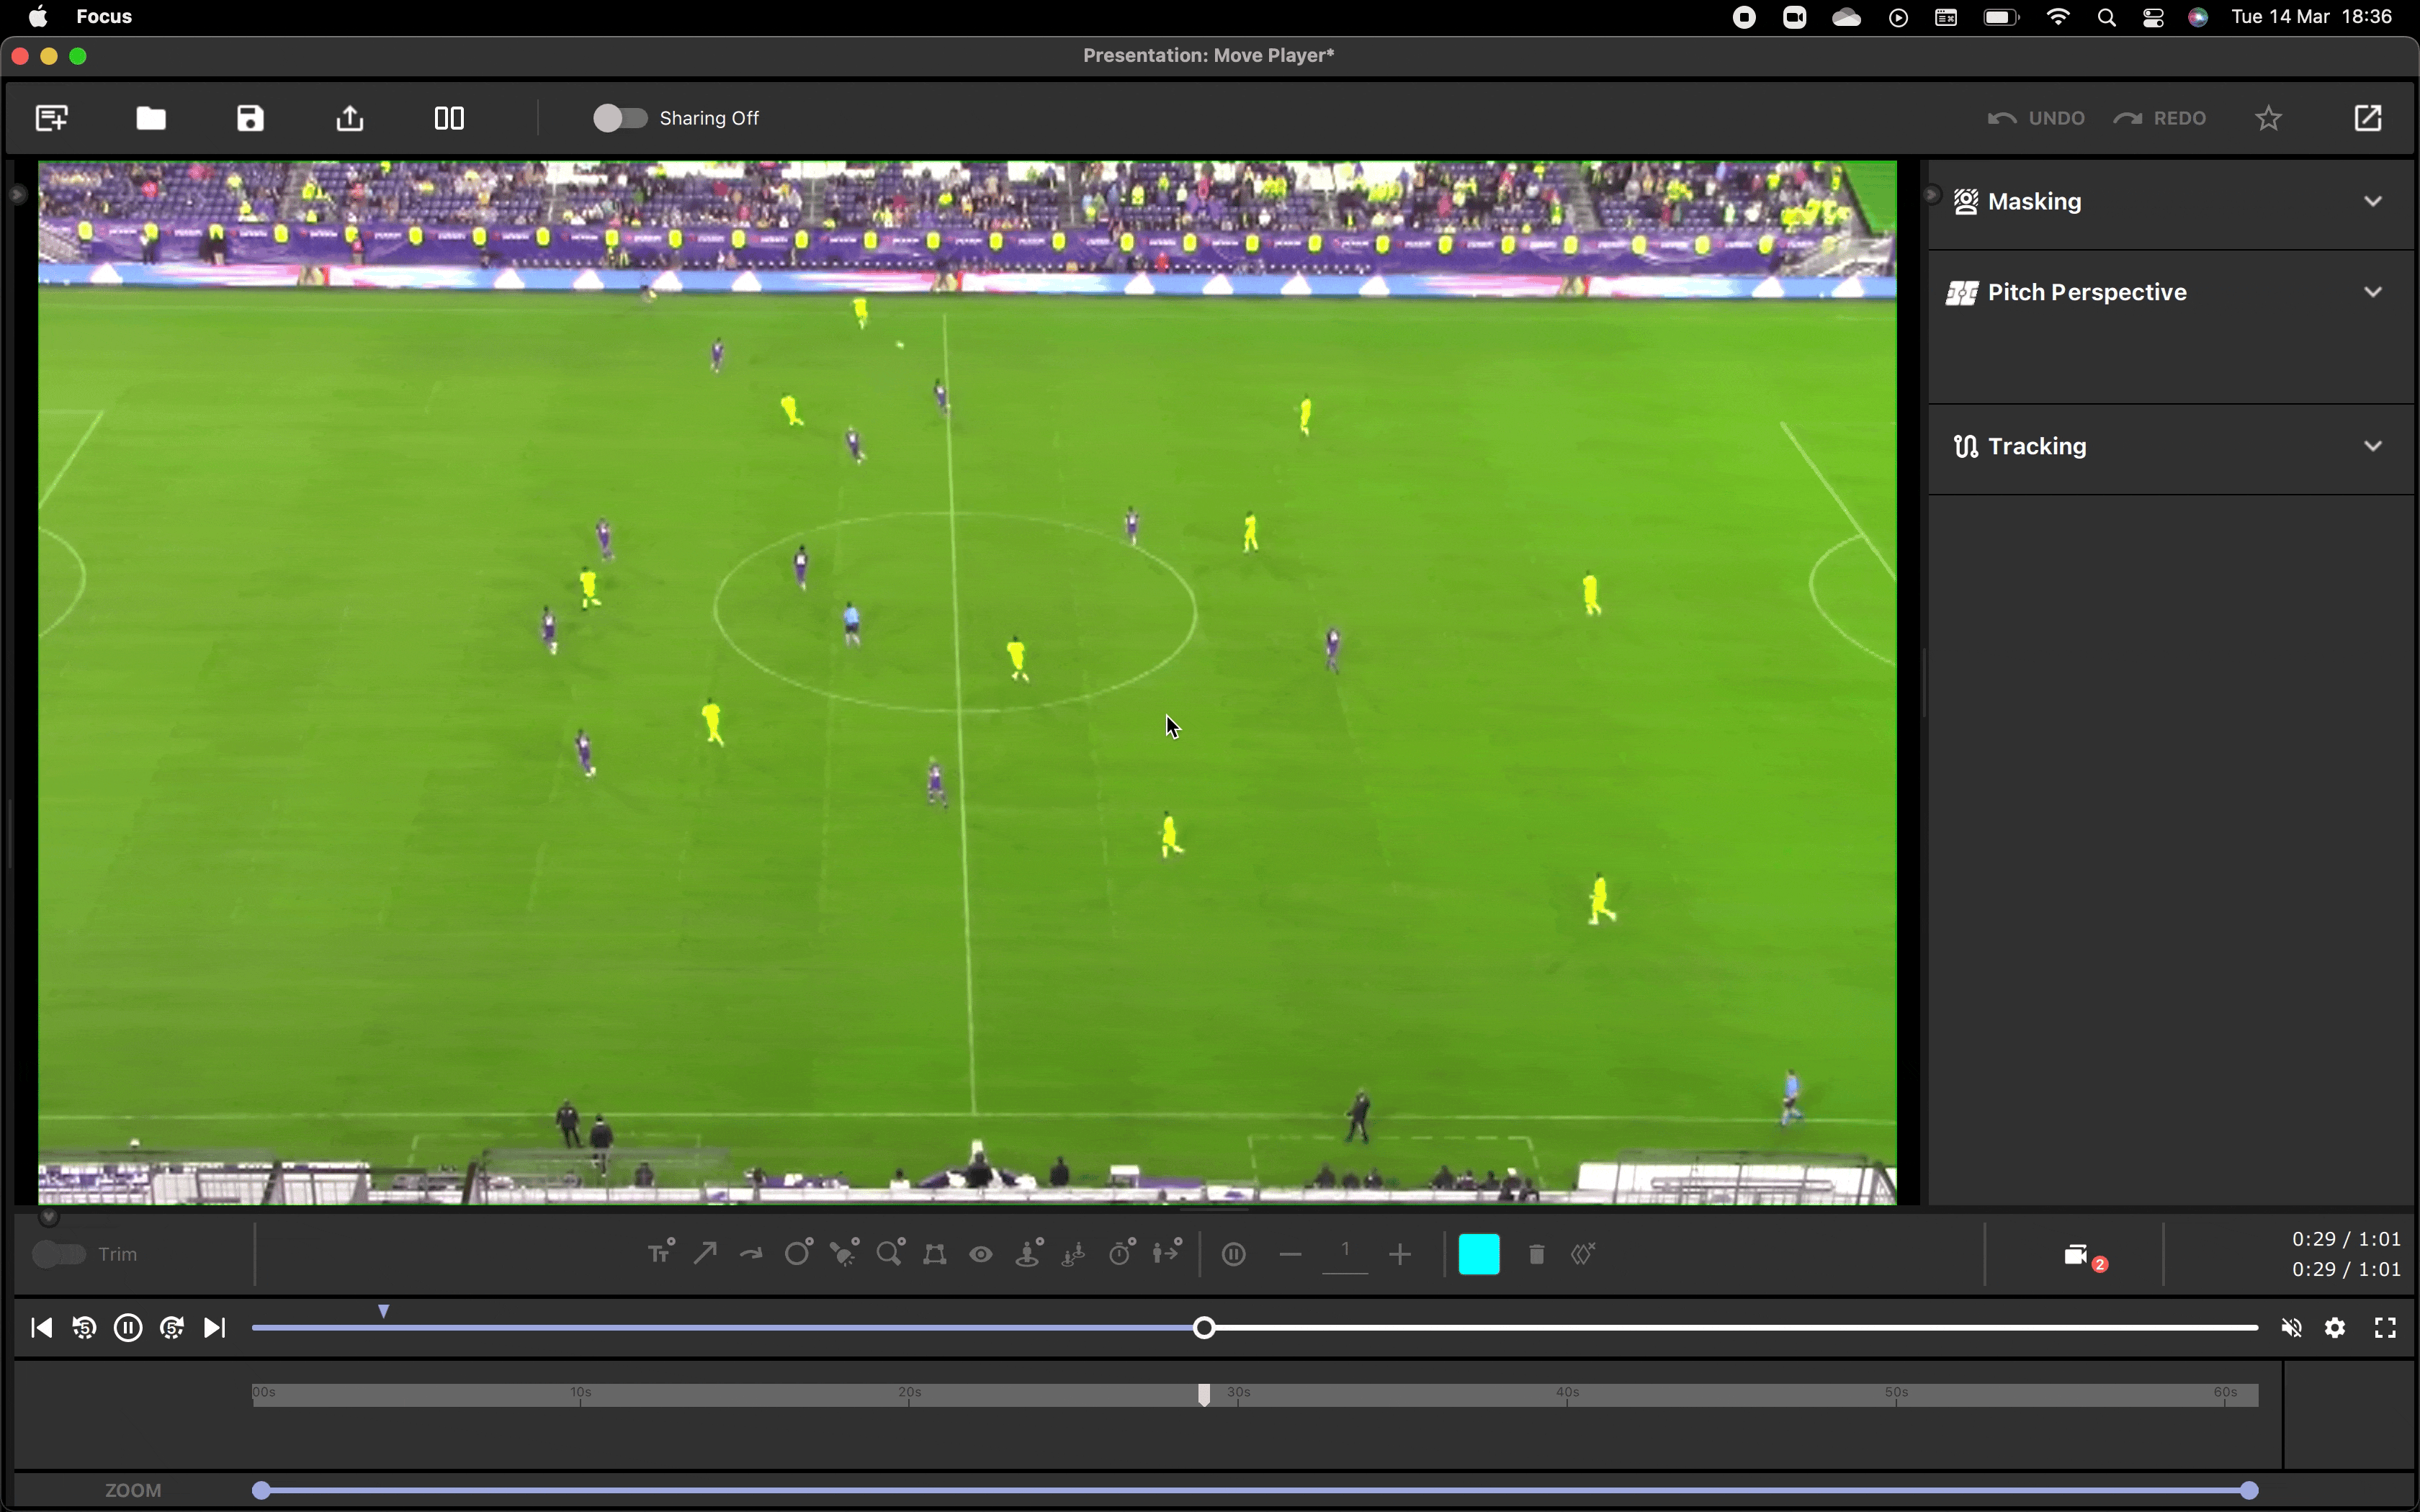Select the Magnifier zoom tool
Viewport: 2420px width, 1512px height.
click(x=890, y=1253)
